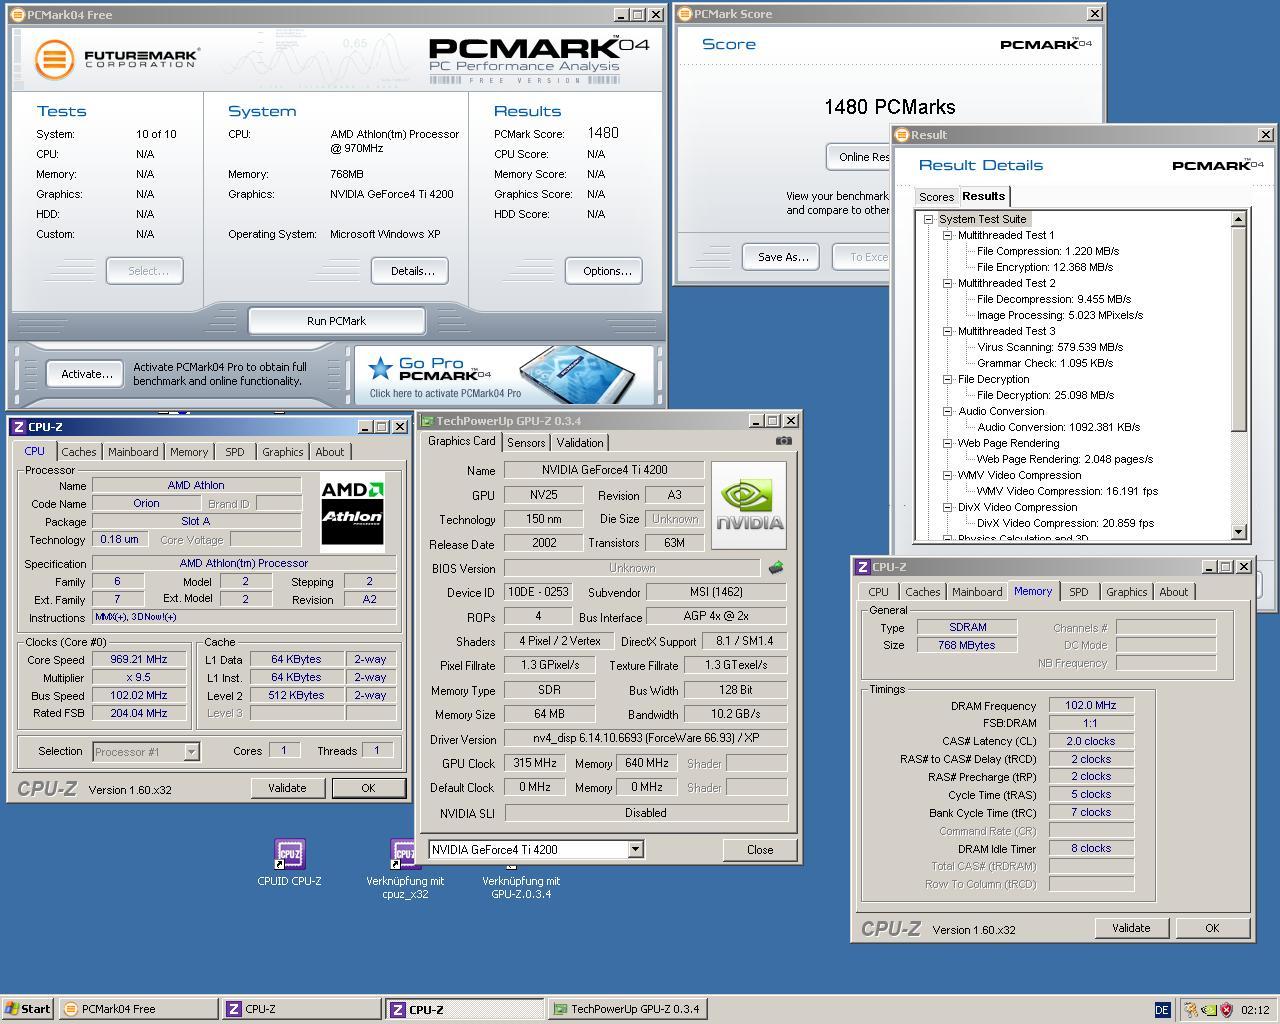Open SPD tab in left CPU-Z window

(235, 452)
